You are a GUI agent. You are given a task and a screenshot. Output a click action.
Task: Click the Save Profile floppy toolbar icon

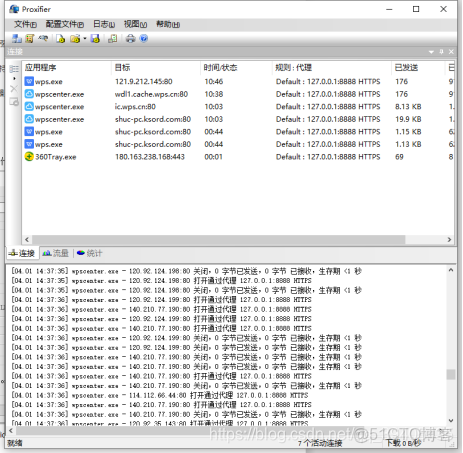point(95,39)
